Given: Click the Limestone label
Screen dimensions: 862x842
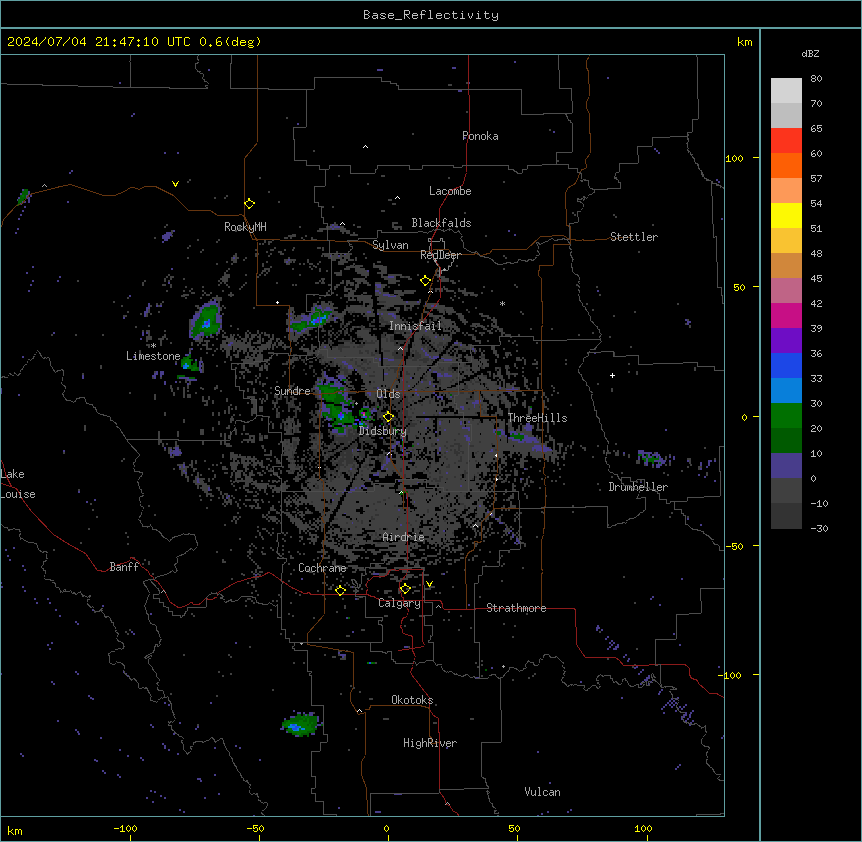Looking at the screenshot, I should coord(153,356).
